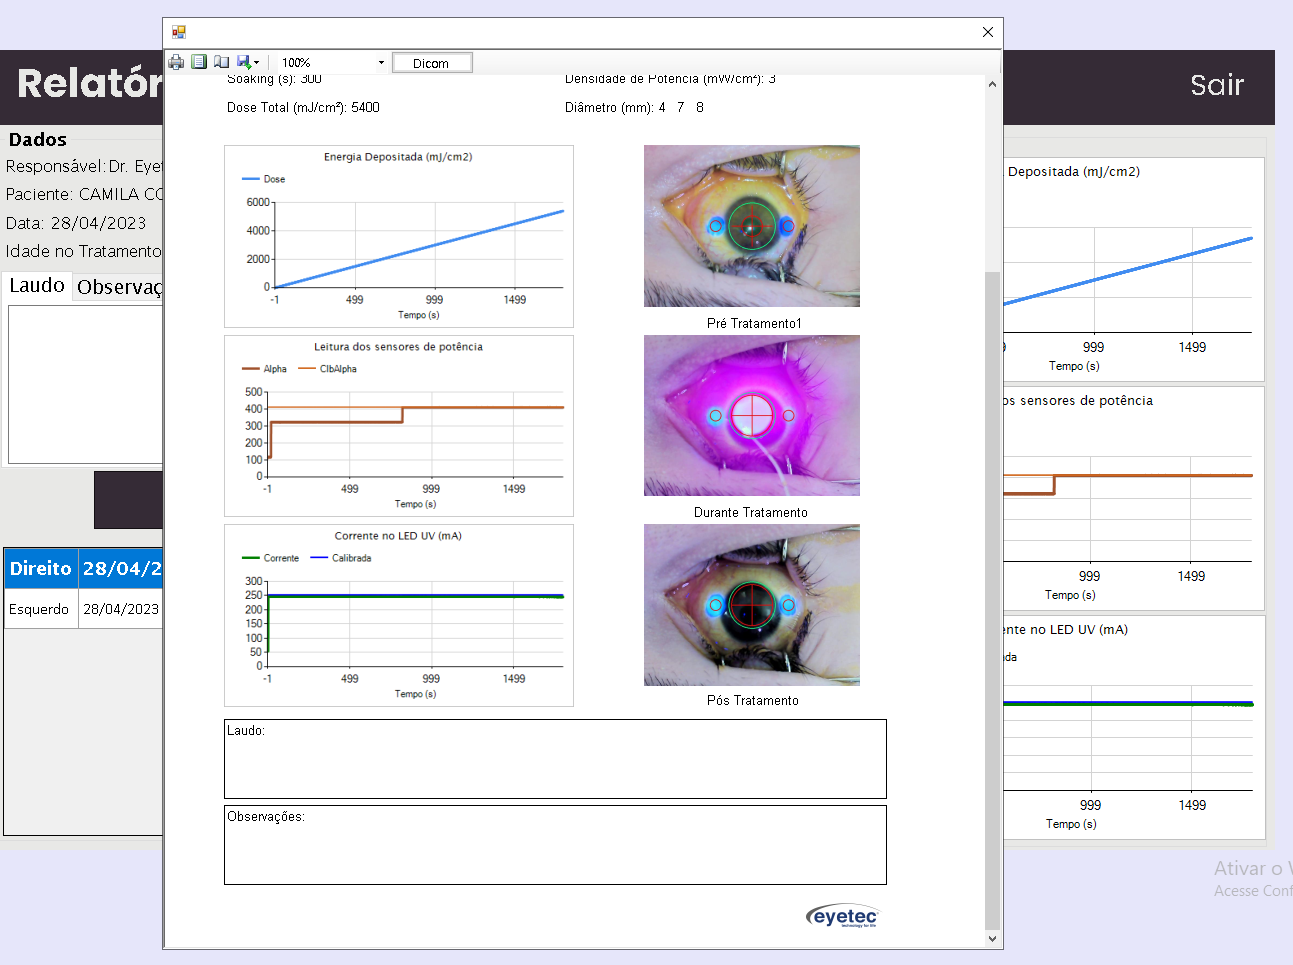Click the report scrollbar down arrow

992,939
